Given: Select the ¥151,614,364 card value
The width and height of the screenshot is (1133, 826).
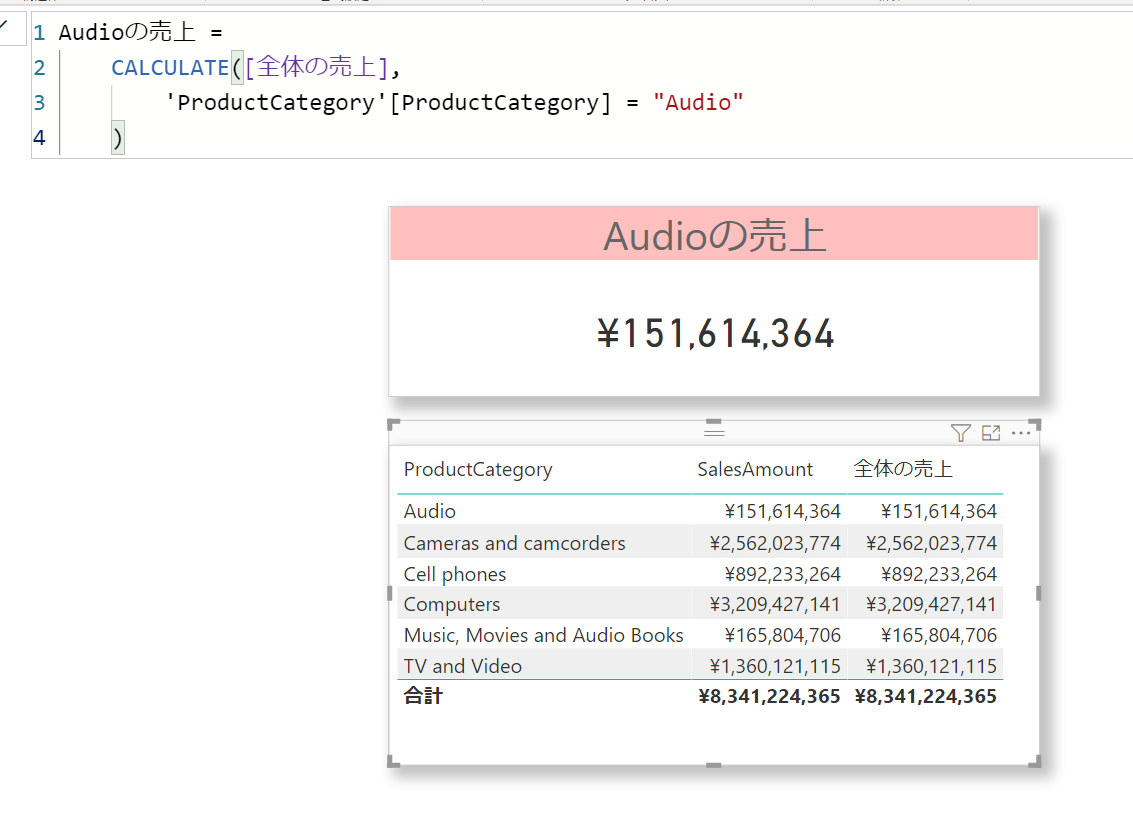Looking at the screenshot, I should pos(715,334).
